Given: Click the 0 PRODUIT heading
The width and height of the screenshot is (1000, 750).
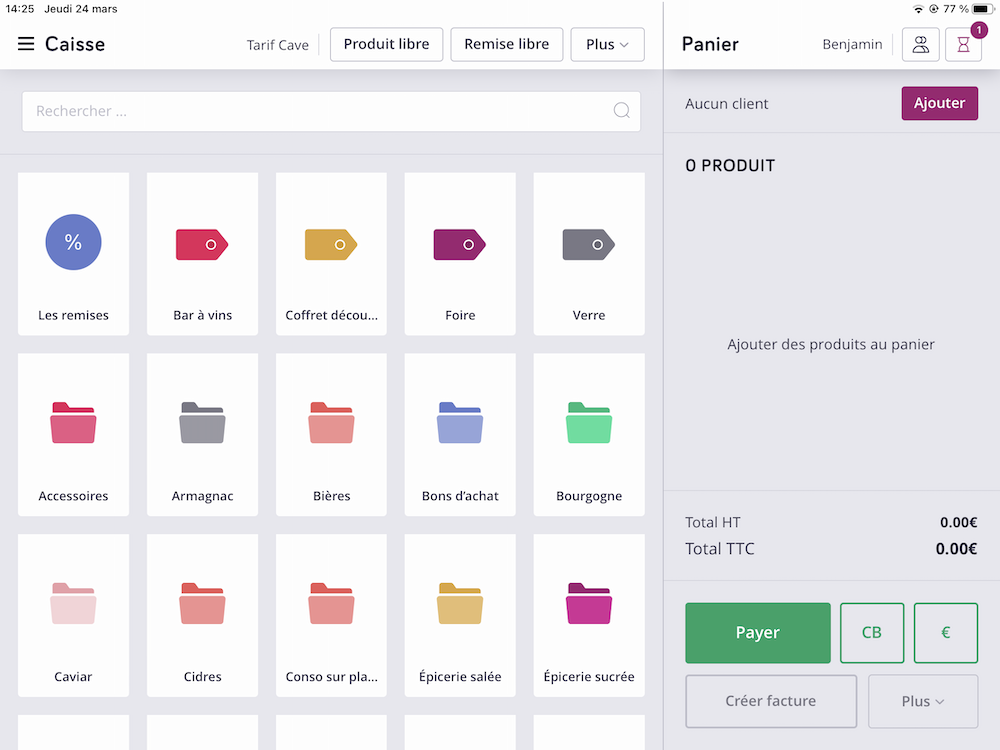Looking at the screenshot, I should [x=730, y=166].
